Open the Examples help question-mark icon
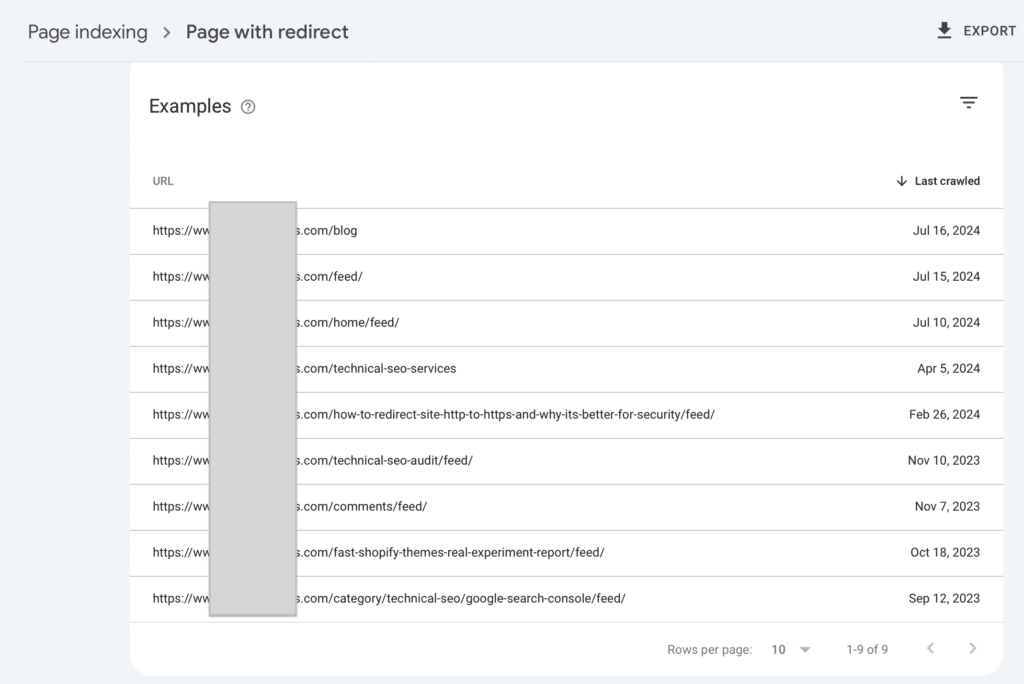Viewport: 1024px width, 684px height. click(x=248, y=107)
